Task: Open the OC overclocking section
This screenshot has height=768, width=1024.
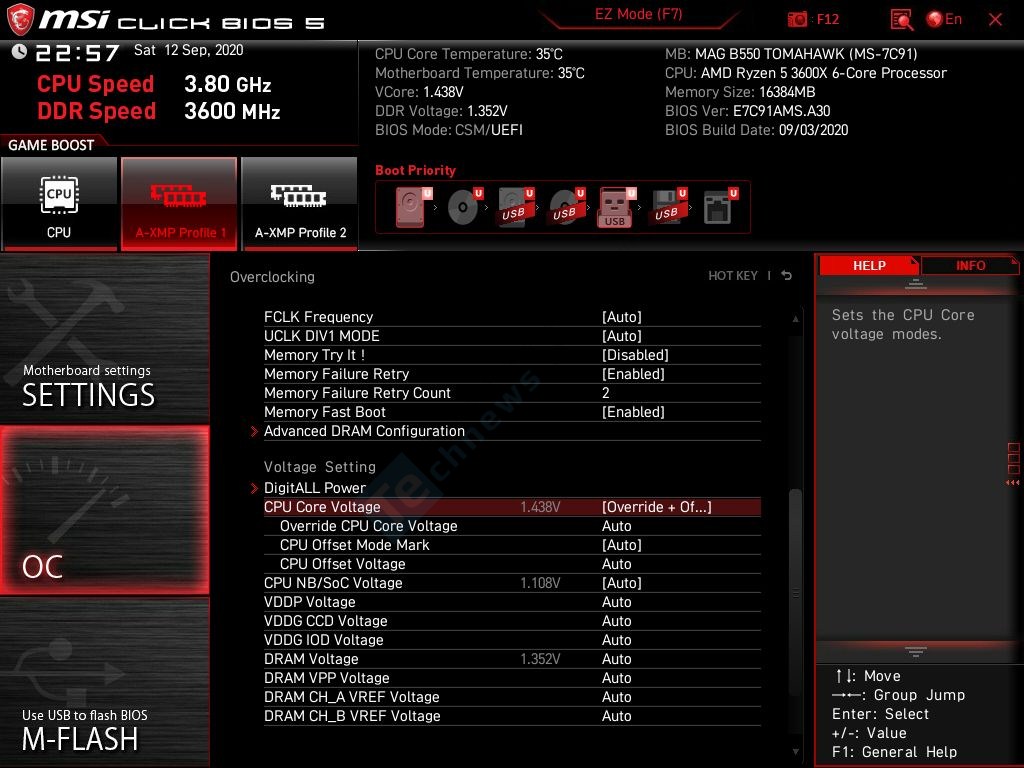Action: (104, 511)
